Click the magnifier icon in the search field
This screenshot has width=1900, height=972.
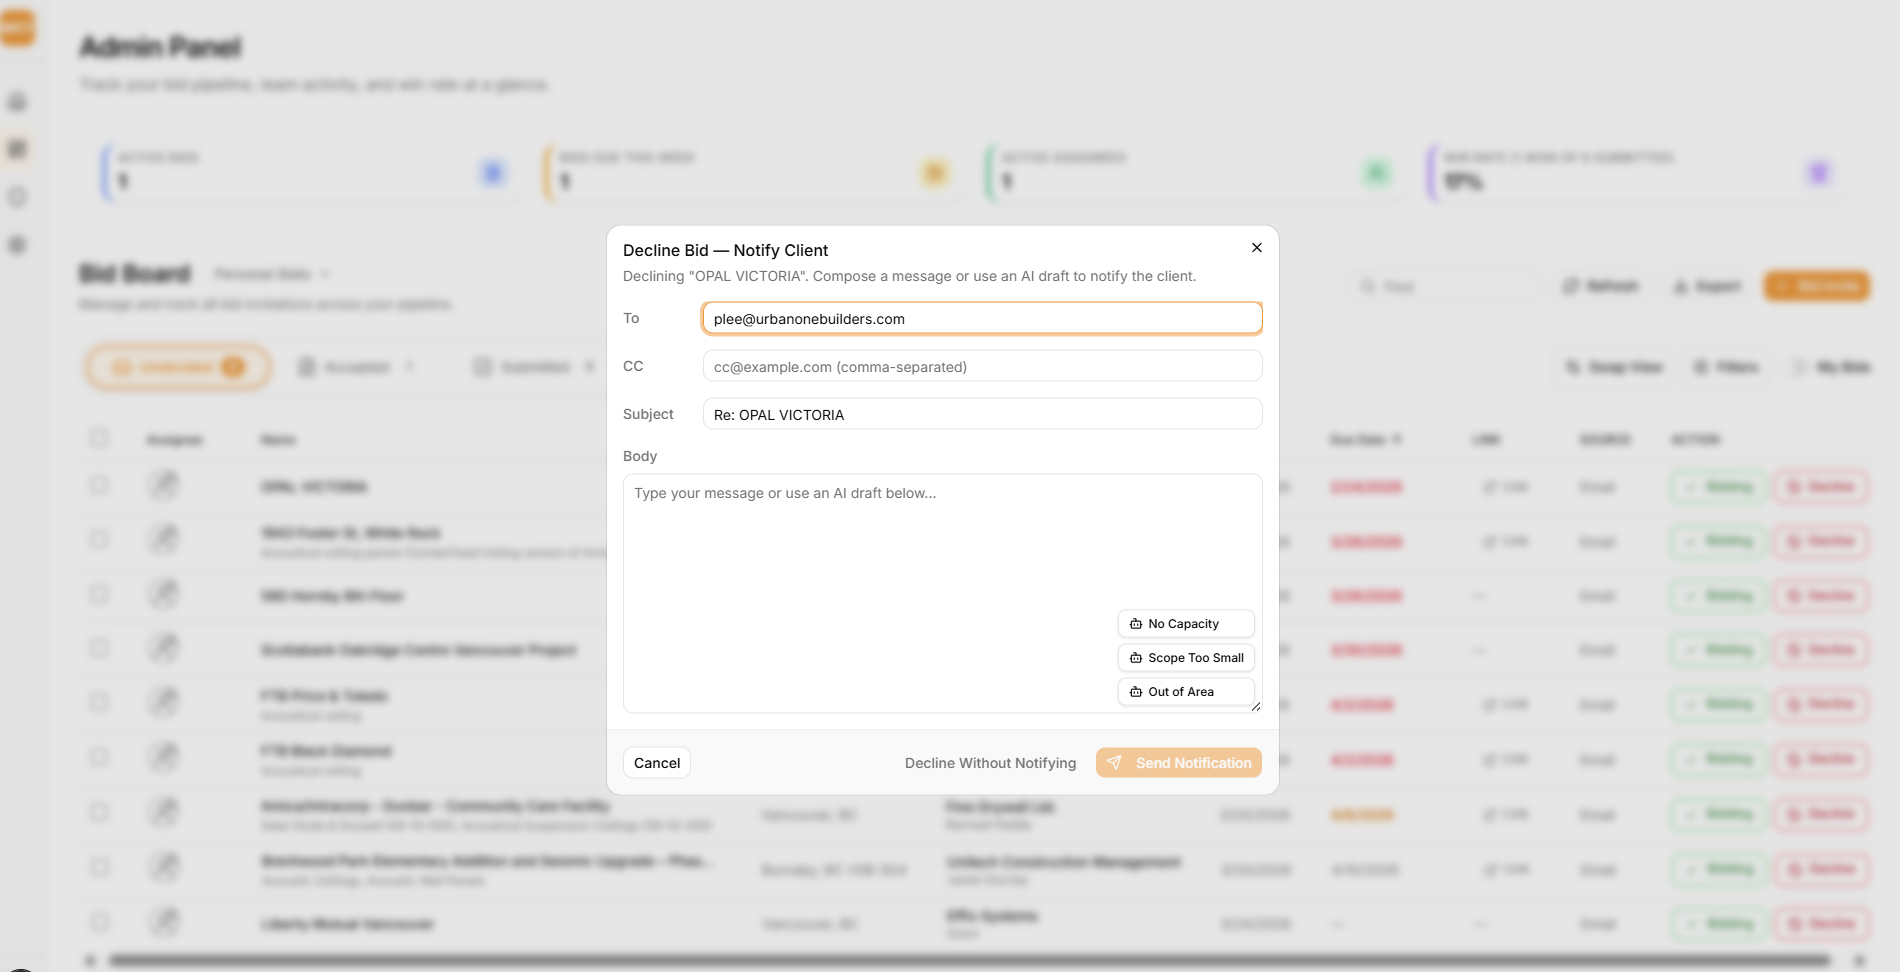1368,286
